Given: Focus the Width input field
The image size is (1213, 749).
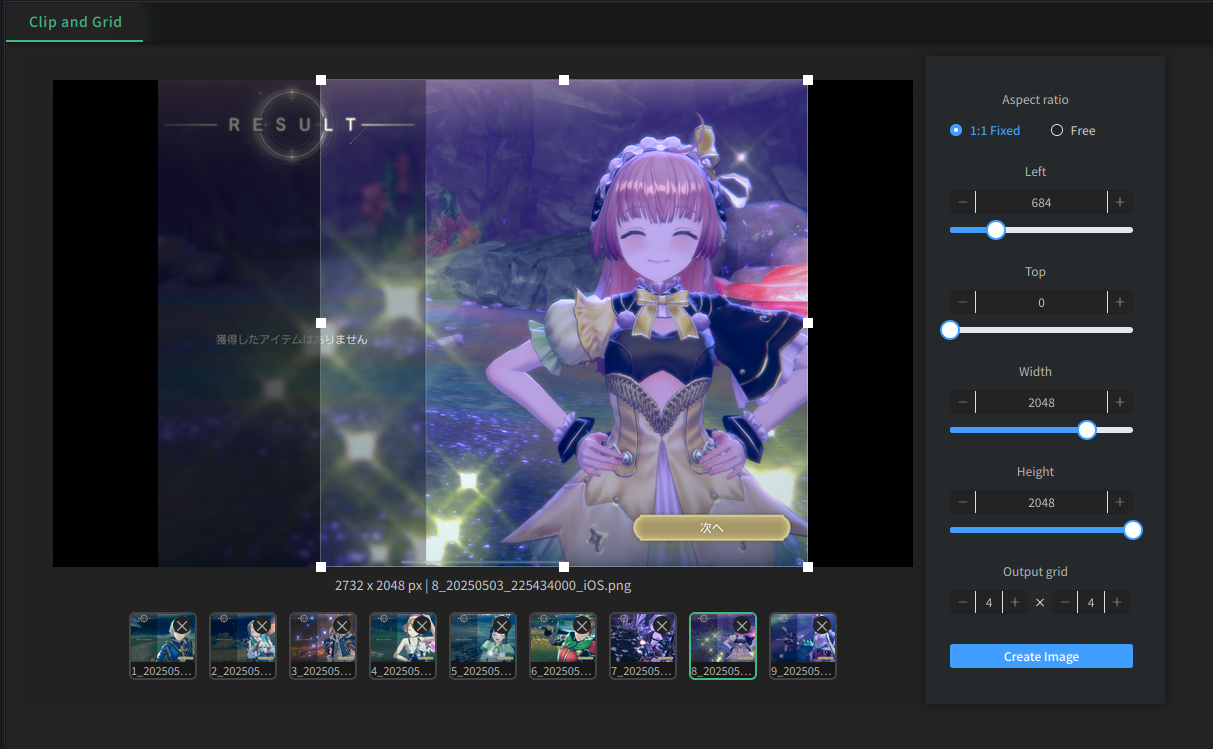Looking at the screenshot, I should [1041, 403].
